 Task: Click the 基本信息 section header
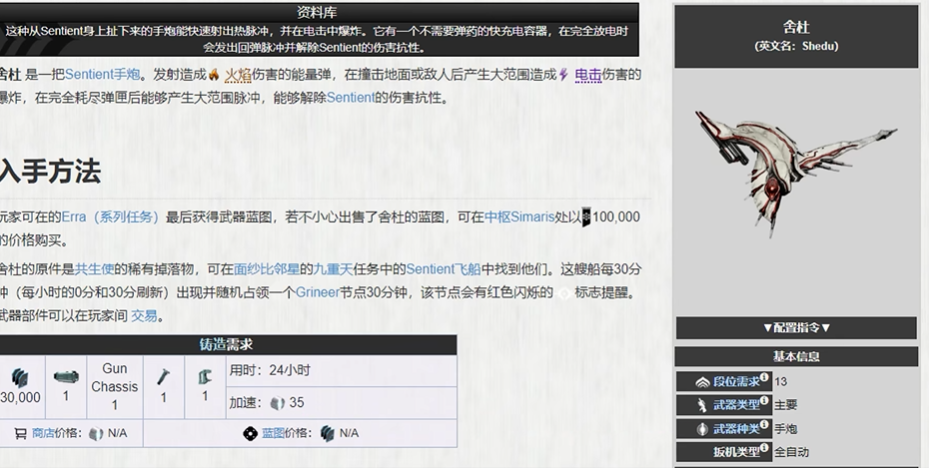(796, 357)
